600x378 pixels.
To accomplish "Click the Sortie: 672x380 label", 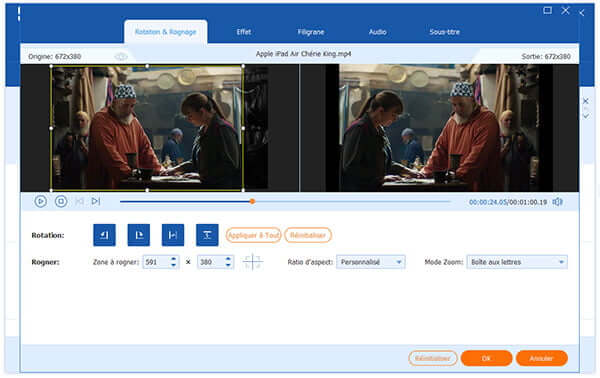I will coord(546,57).
